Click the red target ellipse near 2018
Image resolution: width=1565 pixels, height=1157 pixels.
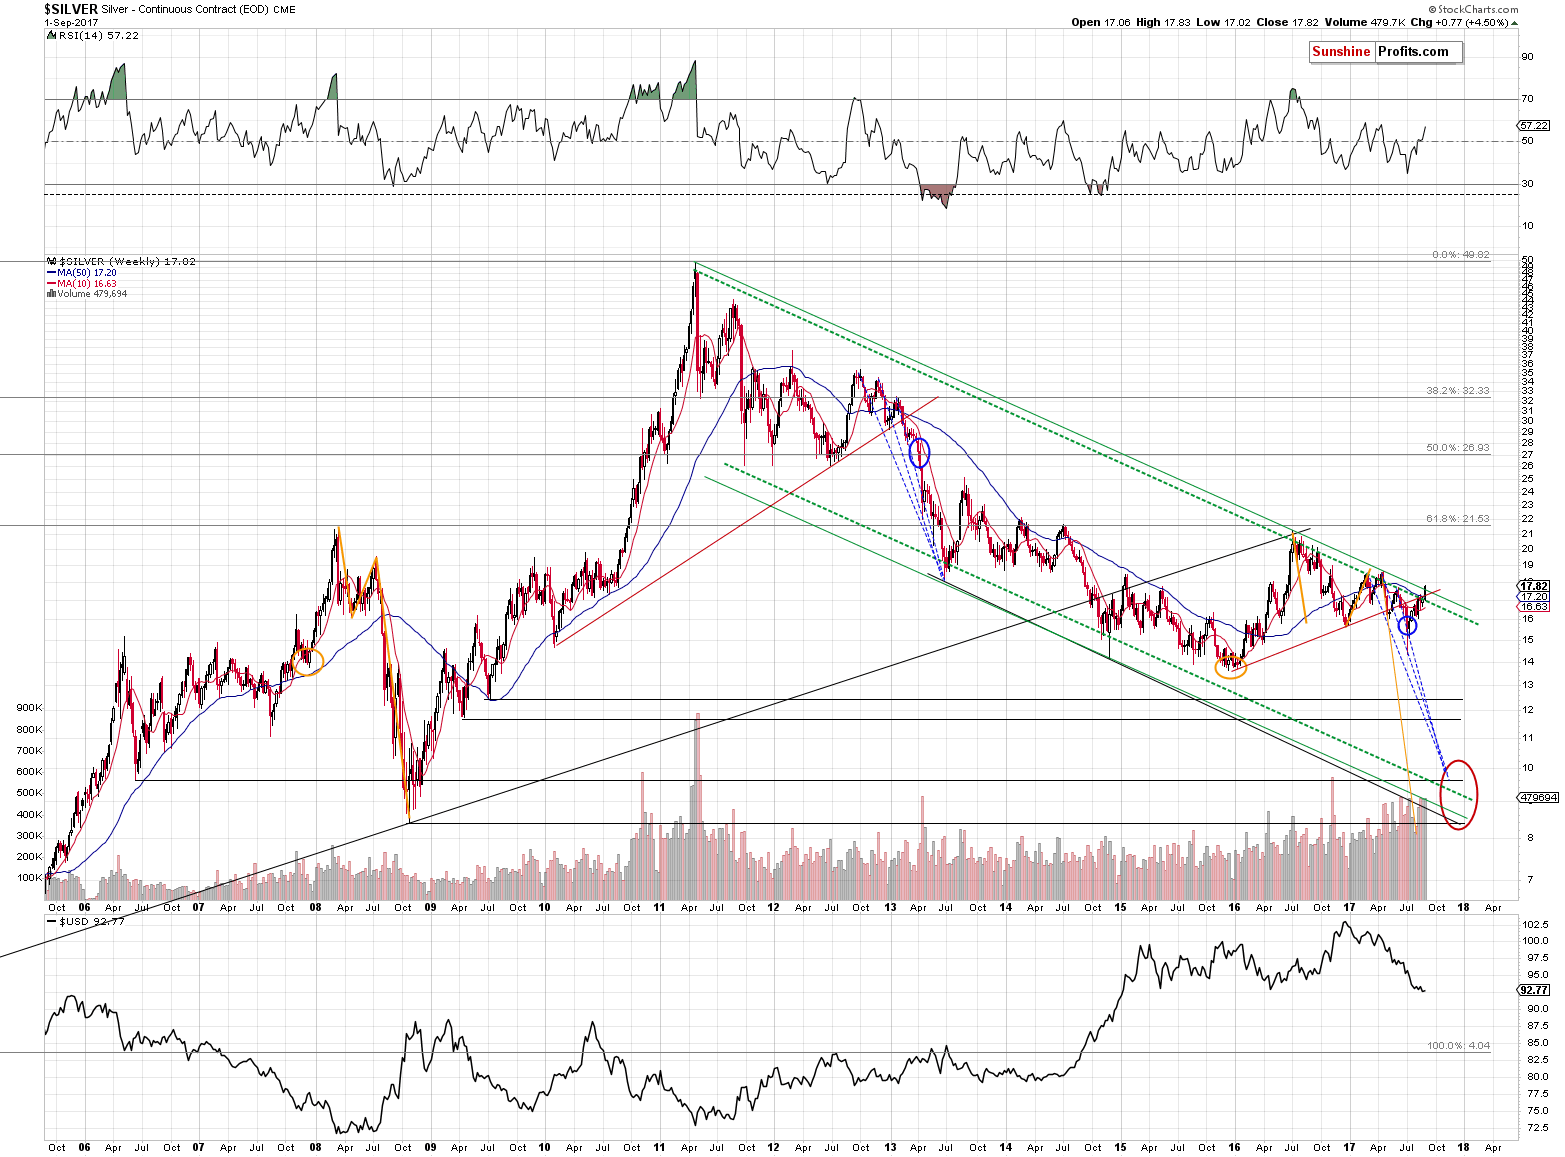1459,795
